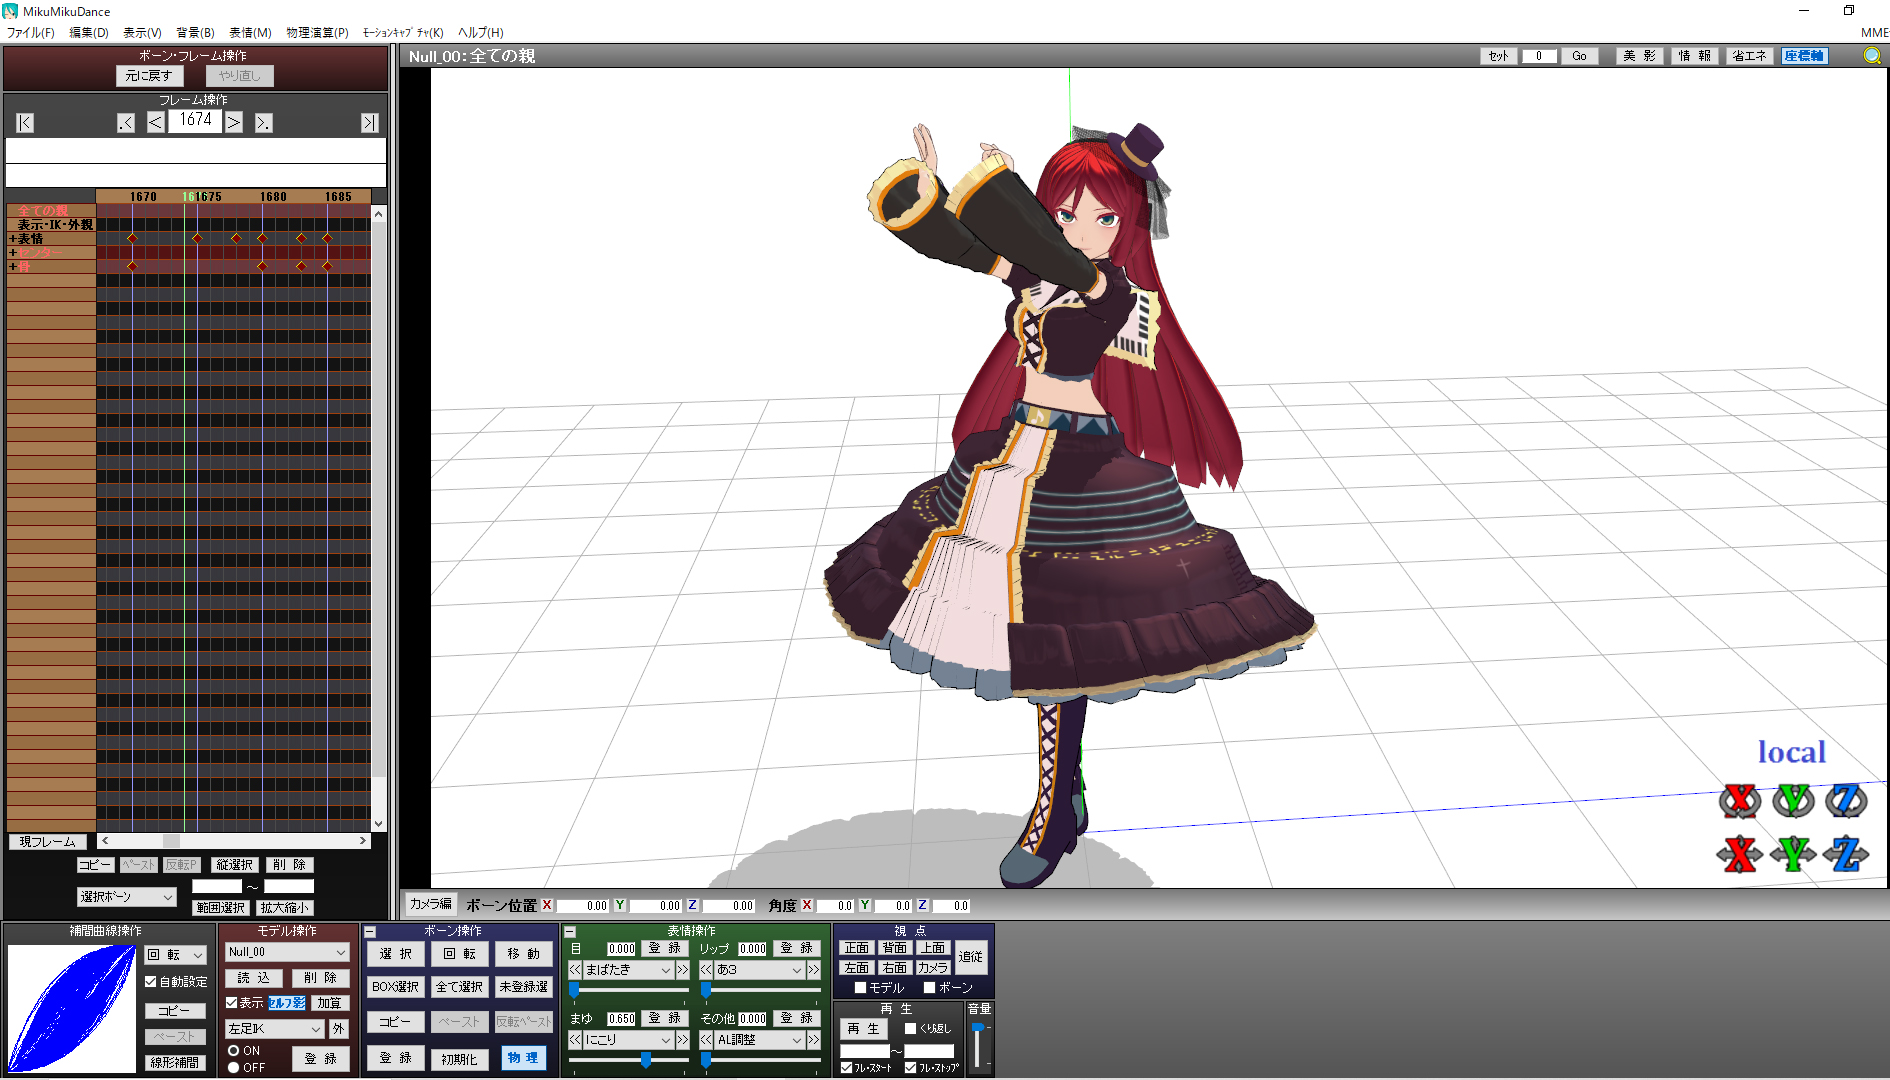
Task: Next lip morph >> next to あ3
Action: tap(813, 969)
